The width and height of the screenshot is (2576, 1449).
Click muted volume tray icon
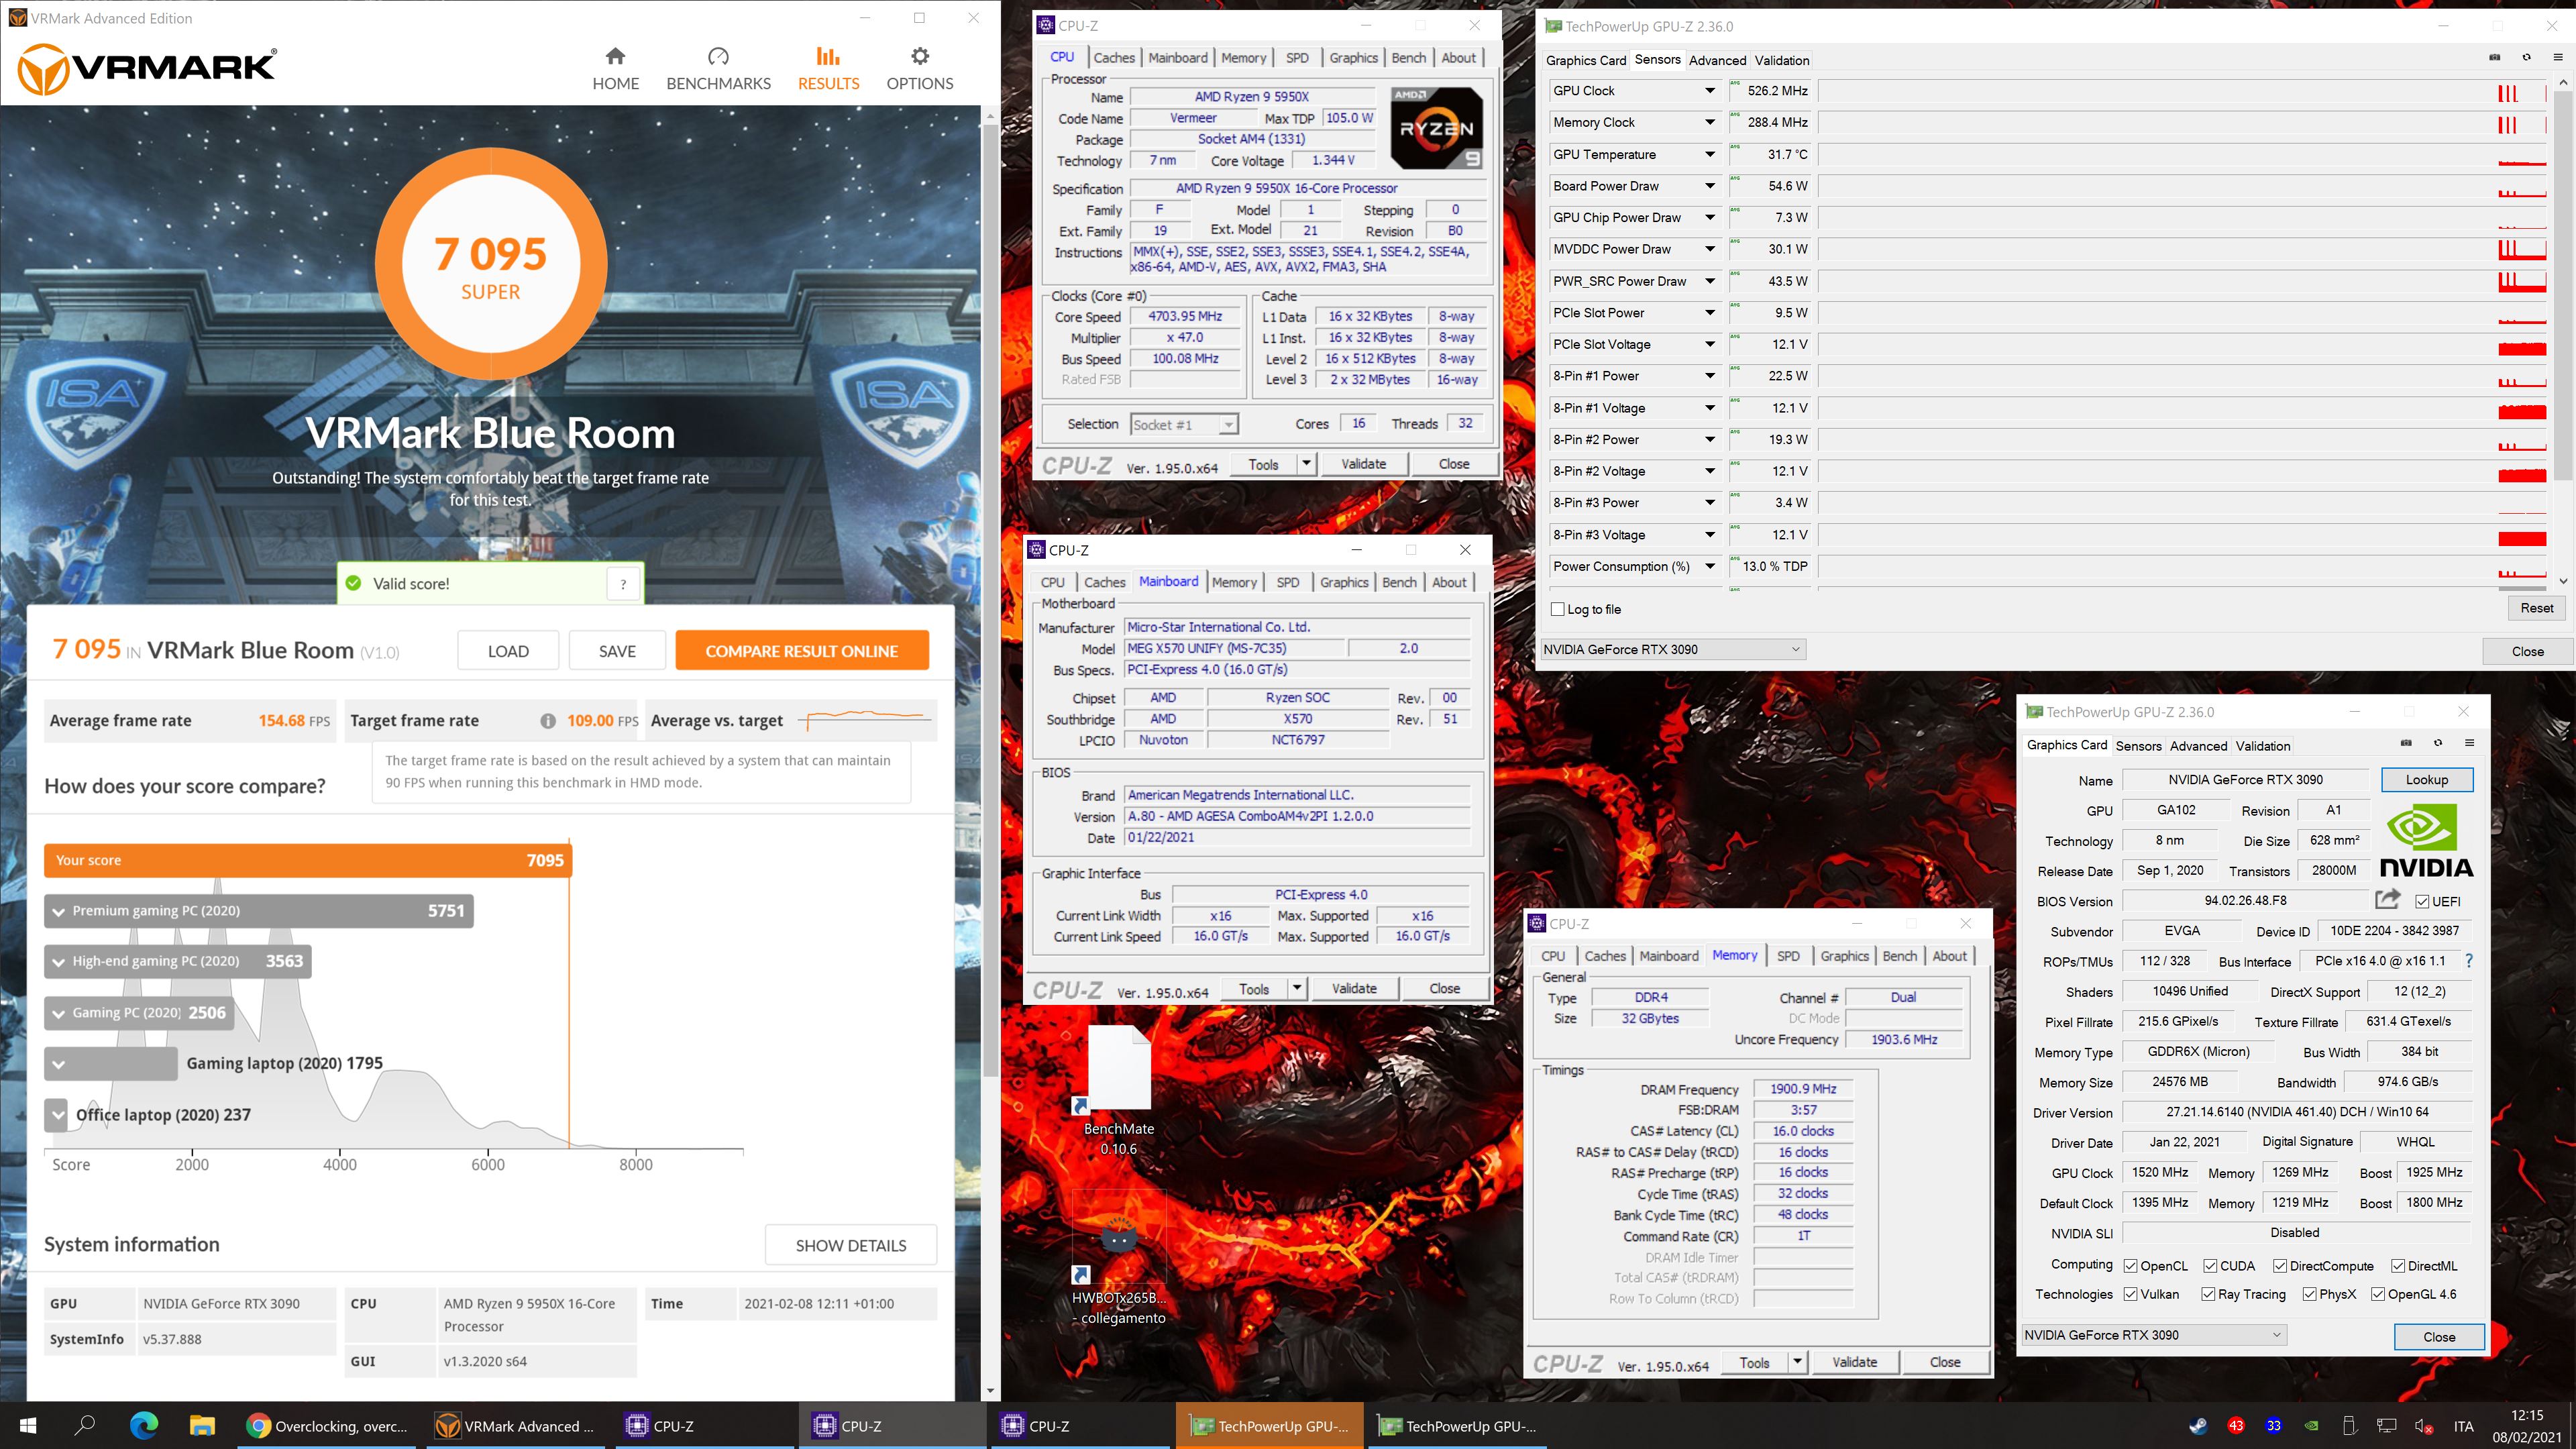(x=2424, y=1426)
